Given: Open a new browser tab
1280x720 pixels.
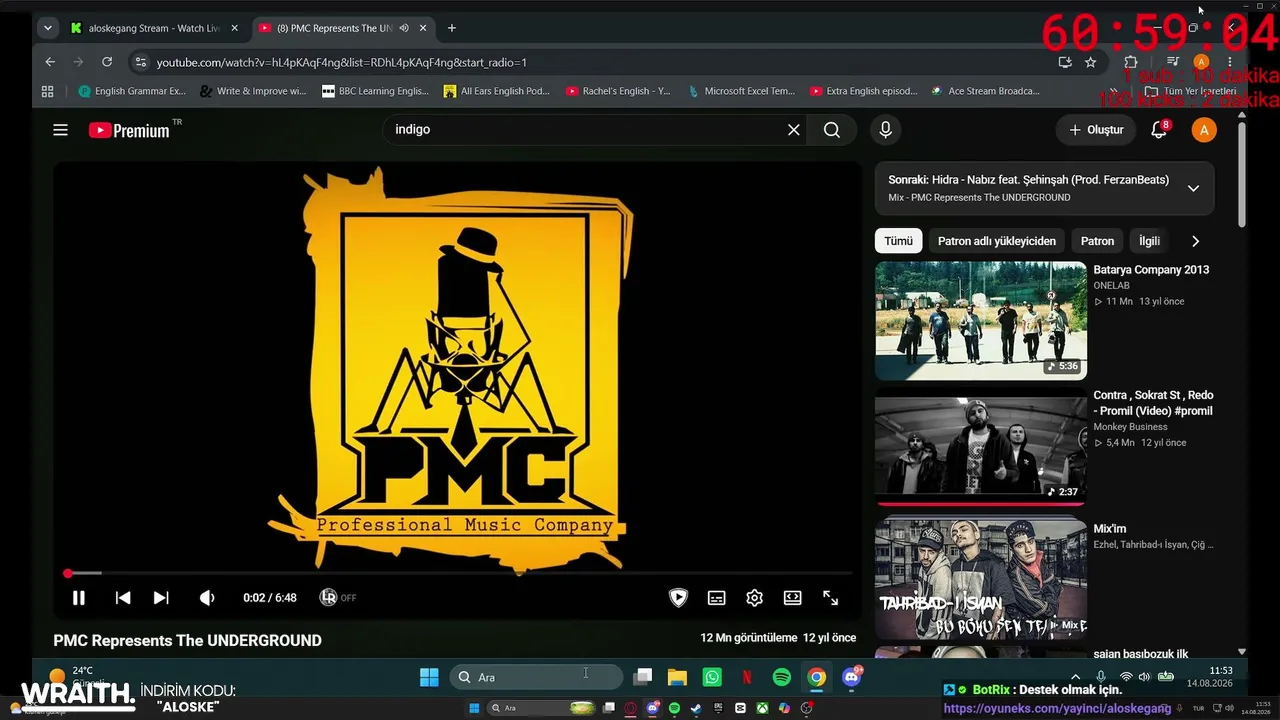Looking at the screenshot, I should tap(452, 28).
